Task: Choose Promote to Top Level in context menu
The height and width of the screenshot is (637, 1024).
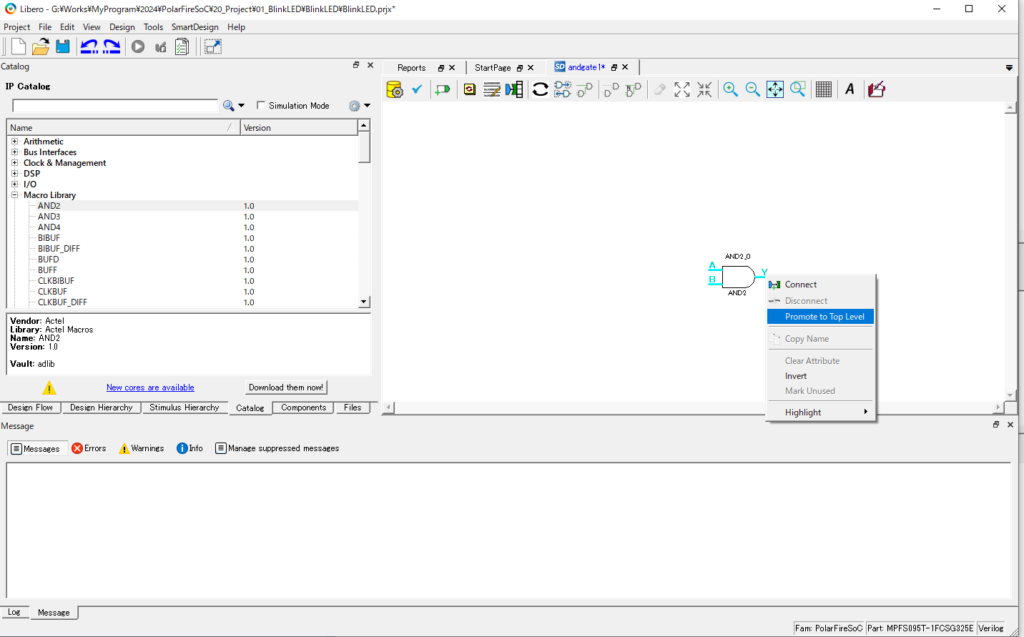Action: click(x=824, y=316)
